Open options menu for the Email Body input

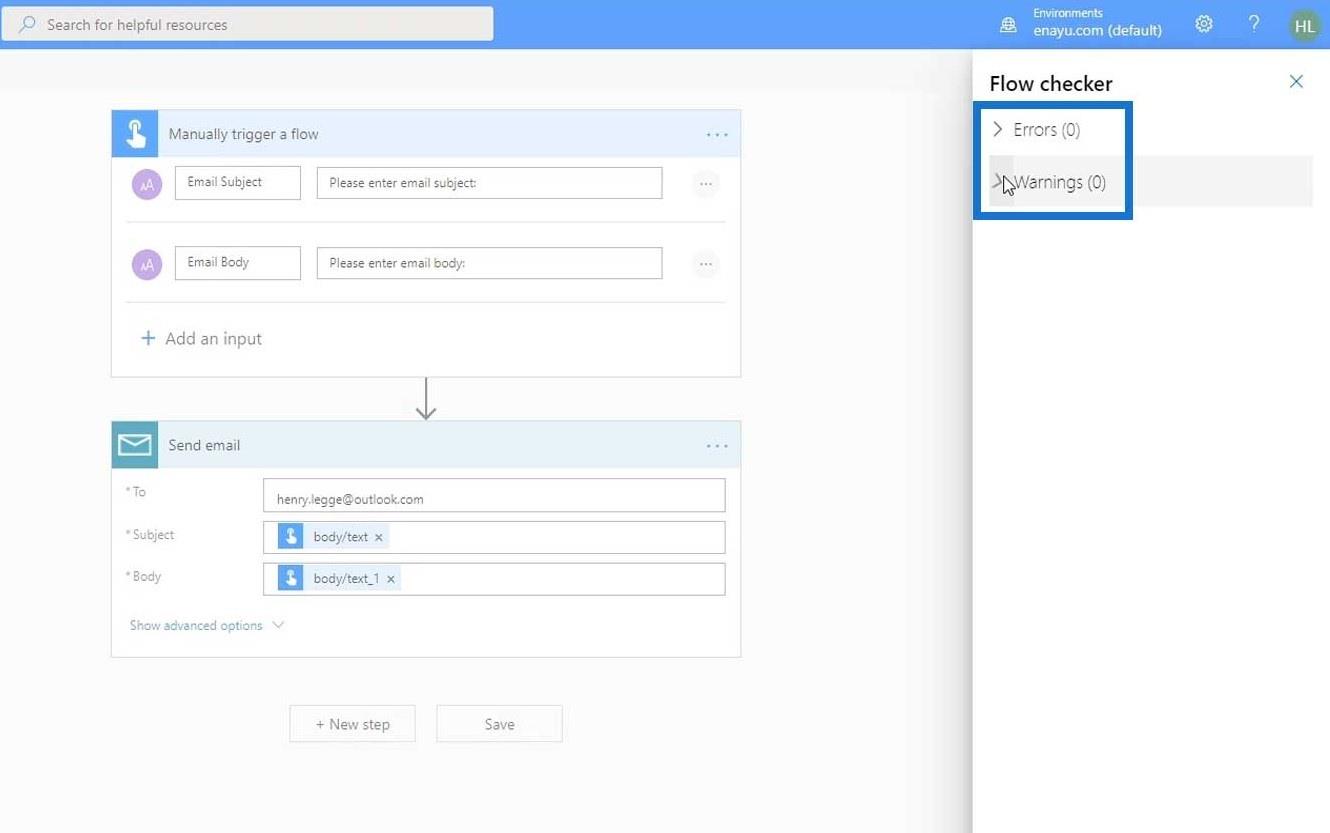(x=706, y=264)
